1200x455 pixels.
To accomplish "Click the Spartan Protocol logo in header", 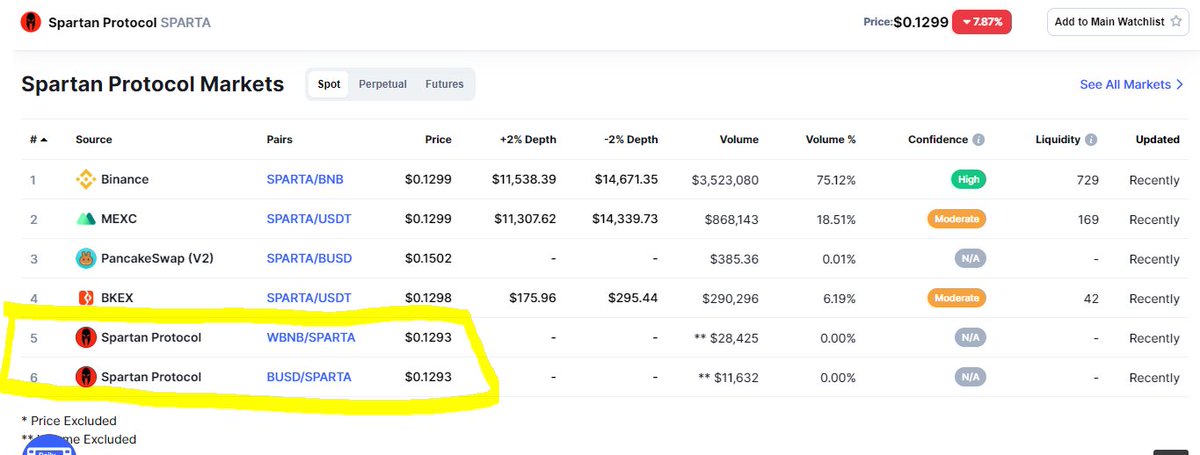I will point(30,22).
